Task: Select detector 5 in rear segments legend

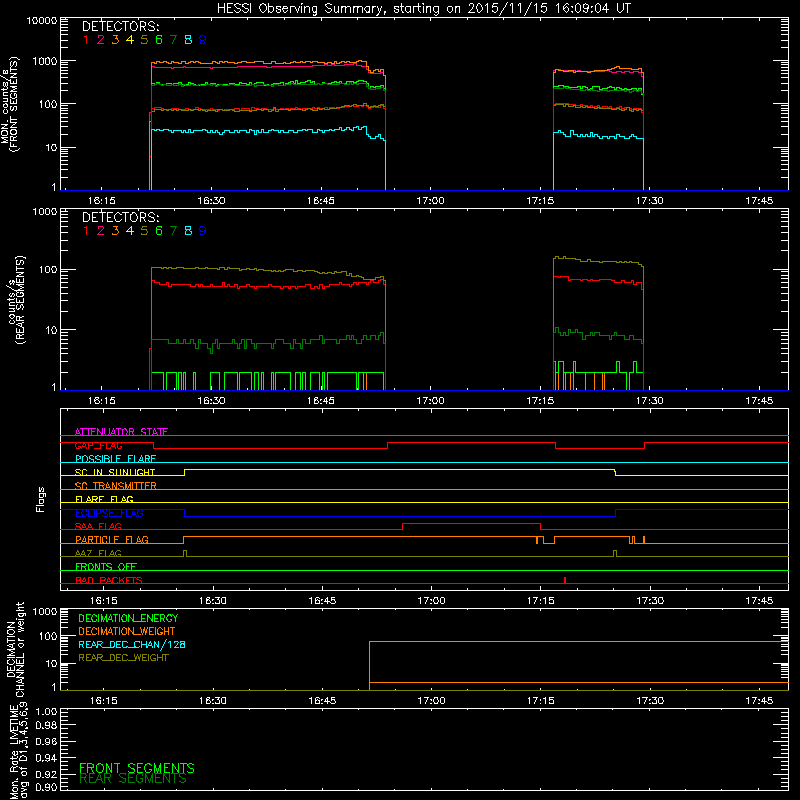Action: coord(144,231)
